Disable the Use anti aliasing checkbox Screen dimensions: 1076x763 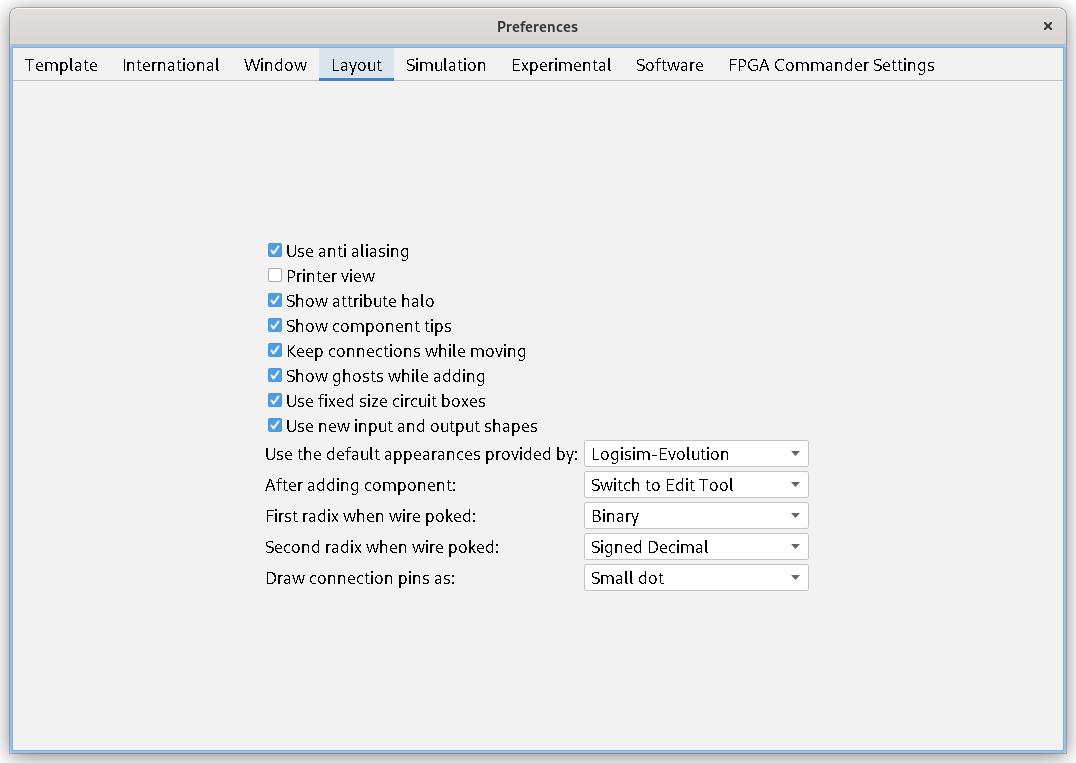pyautogui.click(x=275, y=250)
